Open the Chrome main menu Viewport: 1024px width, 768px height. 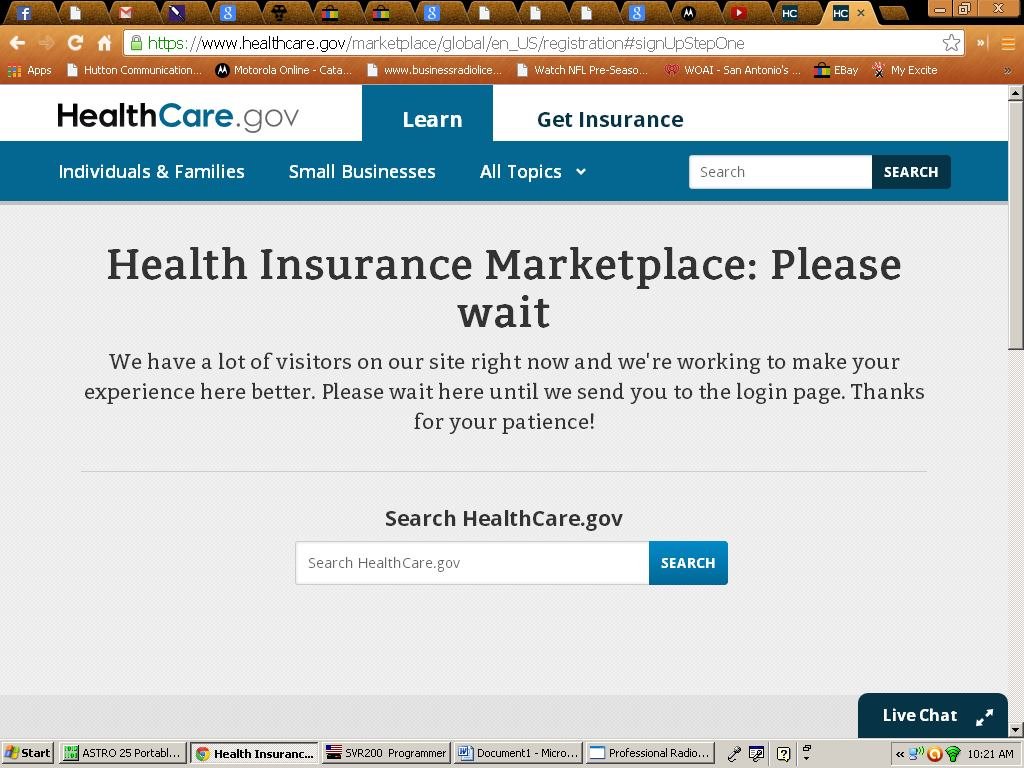point(1008,43)
